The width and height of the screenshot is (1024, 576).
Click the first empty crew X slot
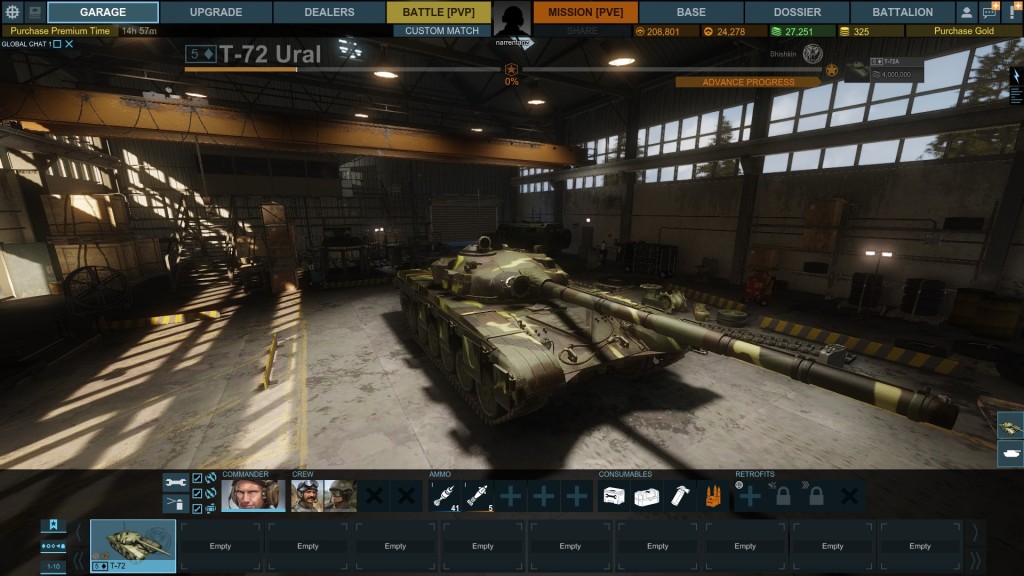374,496
